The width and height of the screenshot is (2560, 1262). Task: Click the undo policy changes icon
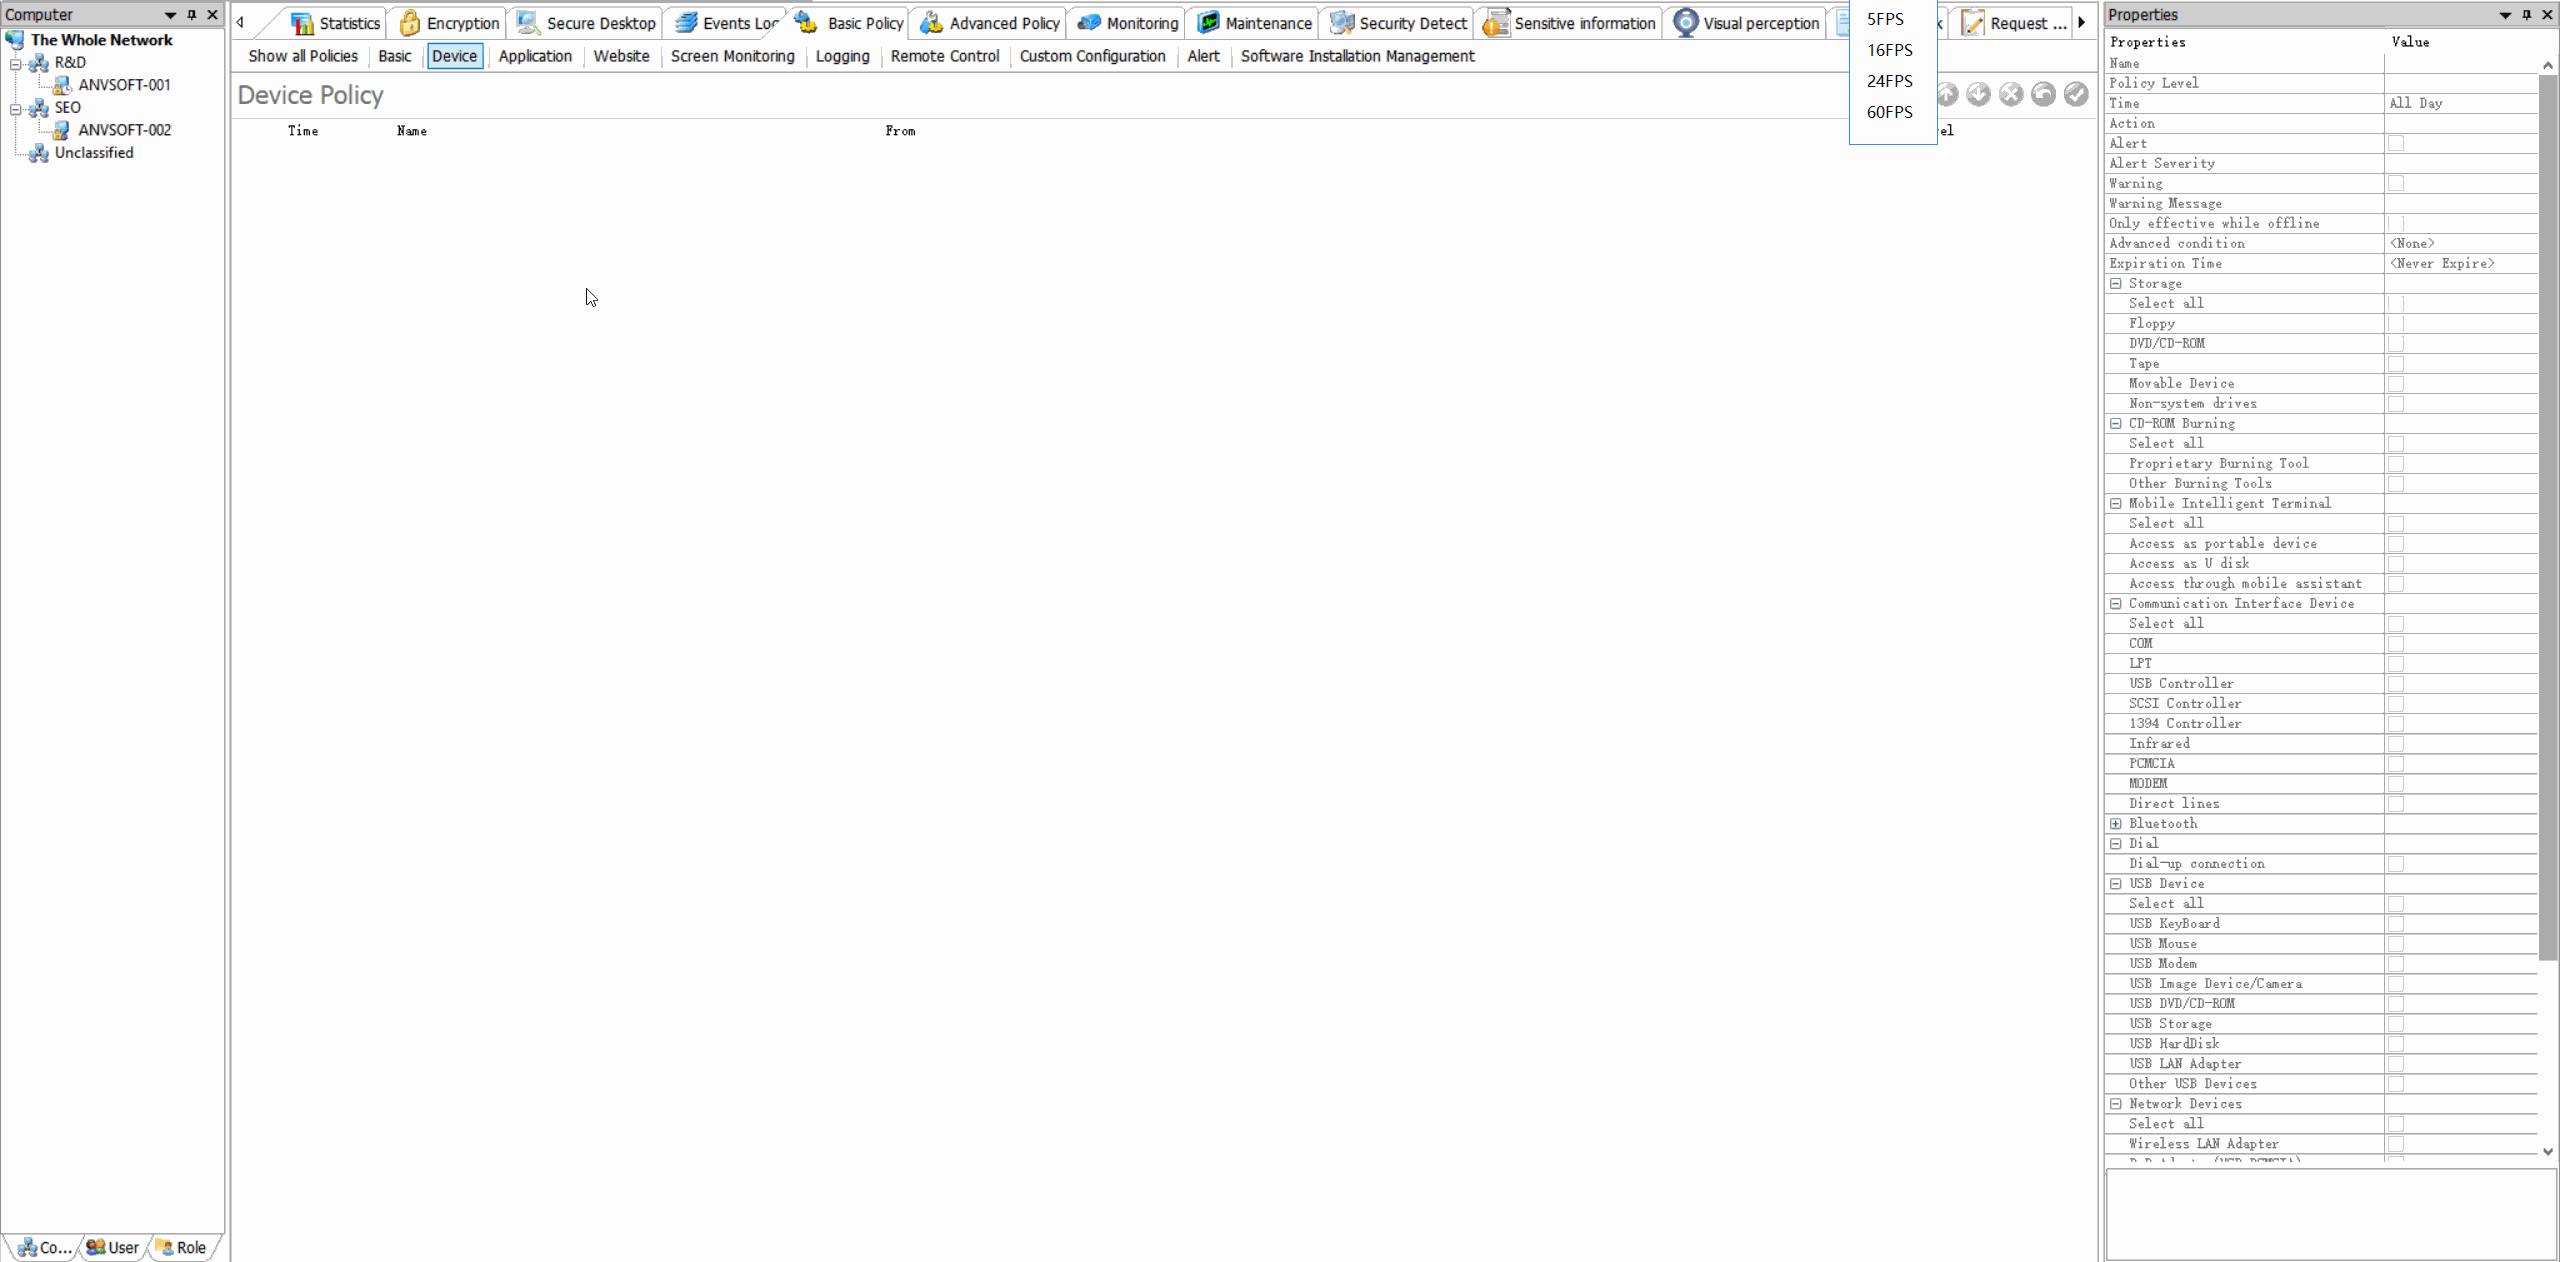[x=2043, y=94]
